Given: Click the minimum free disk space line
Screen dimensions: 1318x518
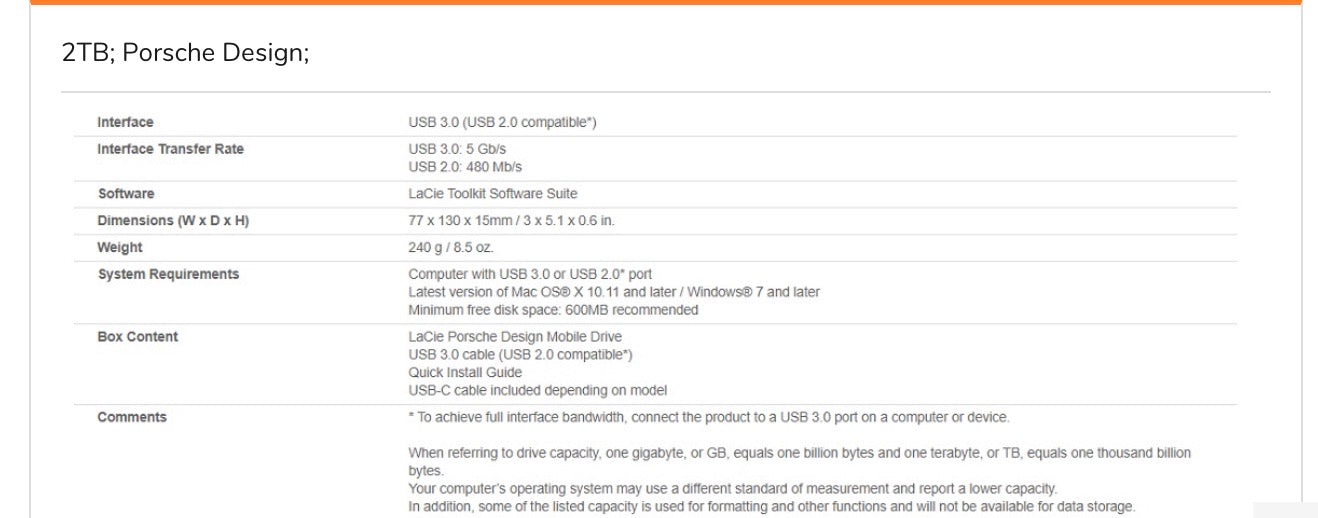Looking at the screenshot, I should point(553,310).
